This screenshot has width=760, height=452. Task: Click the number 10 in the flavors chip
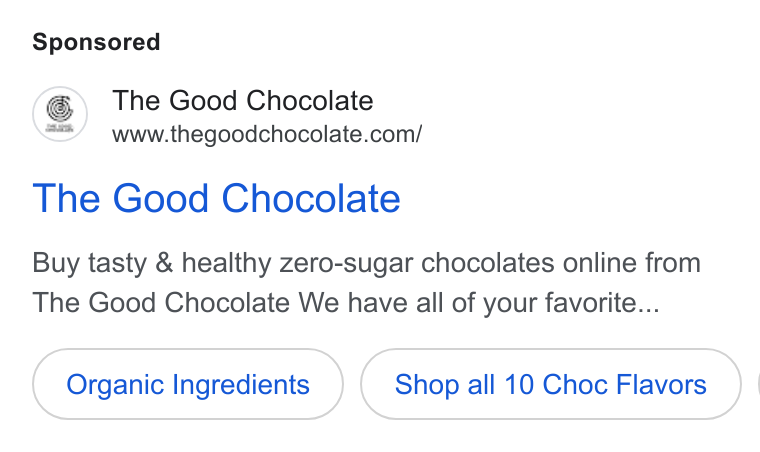click(x=519, y=385)
